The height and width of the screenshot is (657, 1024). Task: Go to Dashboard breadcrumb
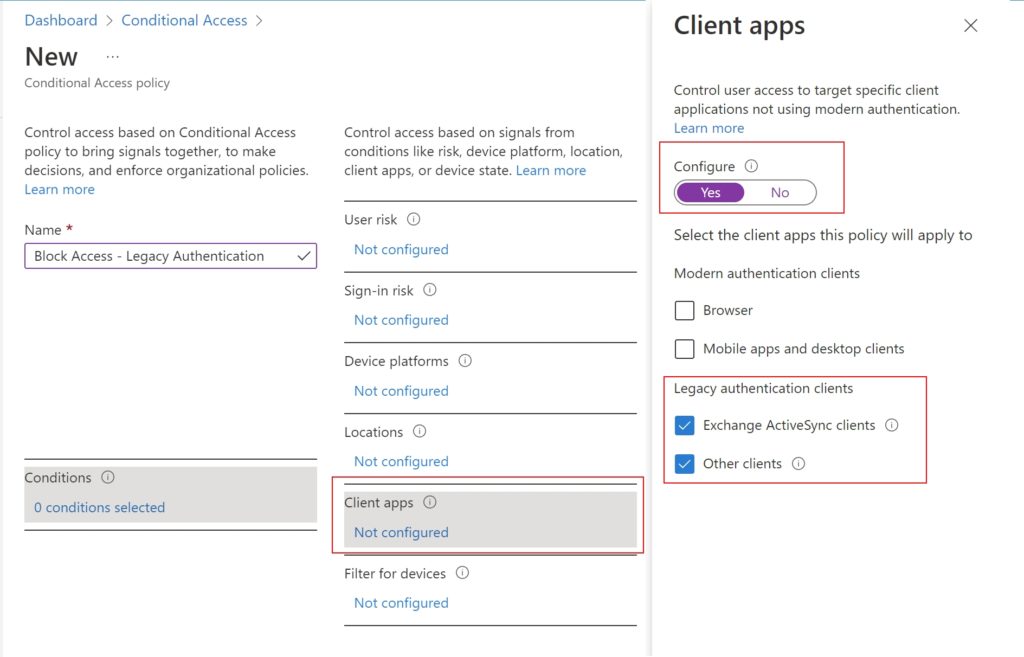(61, 20)
